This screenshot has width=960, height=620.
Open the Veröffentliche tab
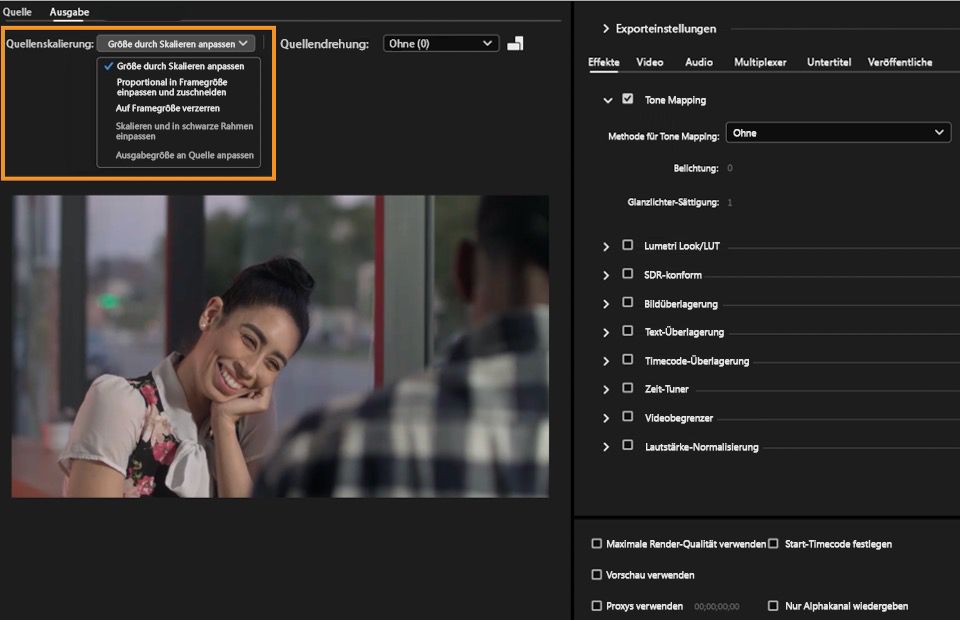pyautogui.click(x=900, y=62)
